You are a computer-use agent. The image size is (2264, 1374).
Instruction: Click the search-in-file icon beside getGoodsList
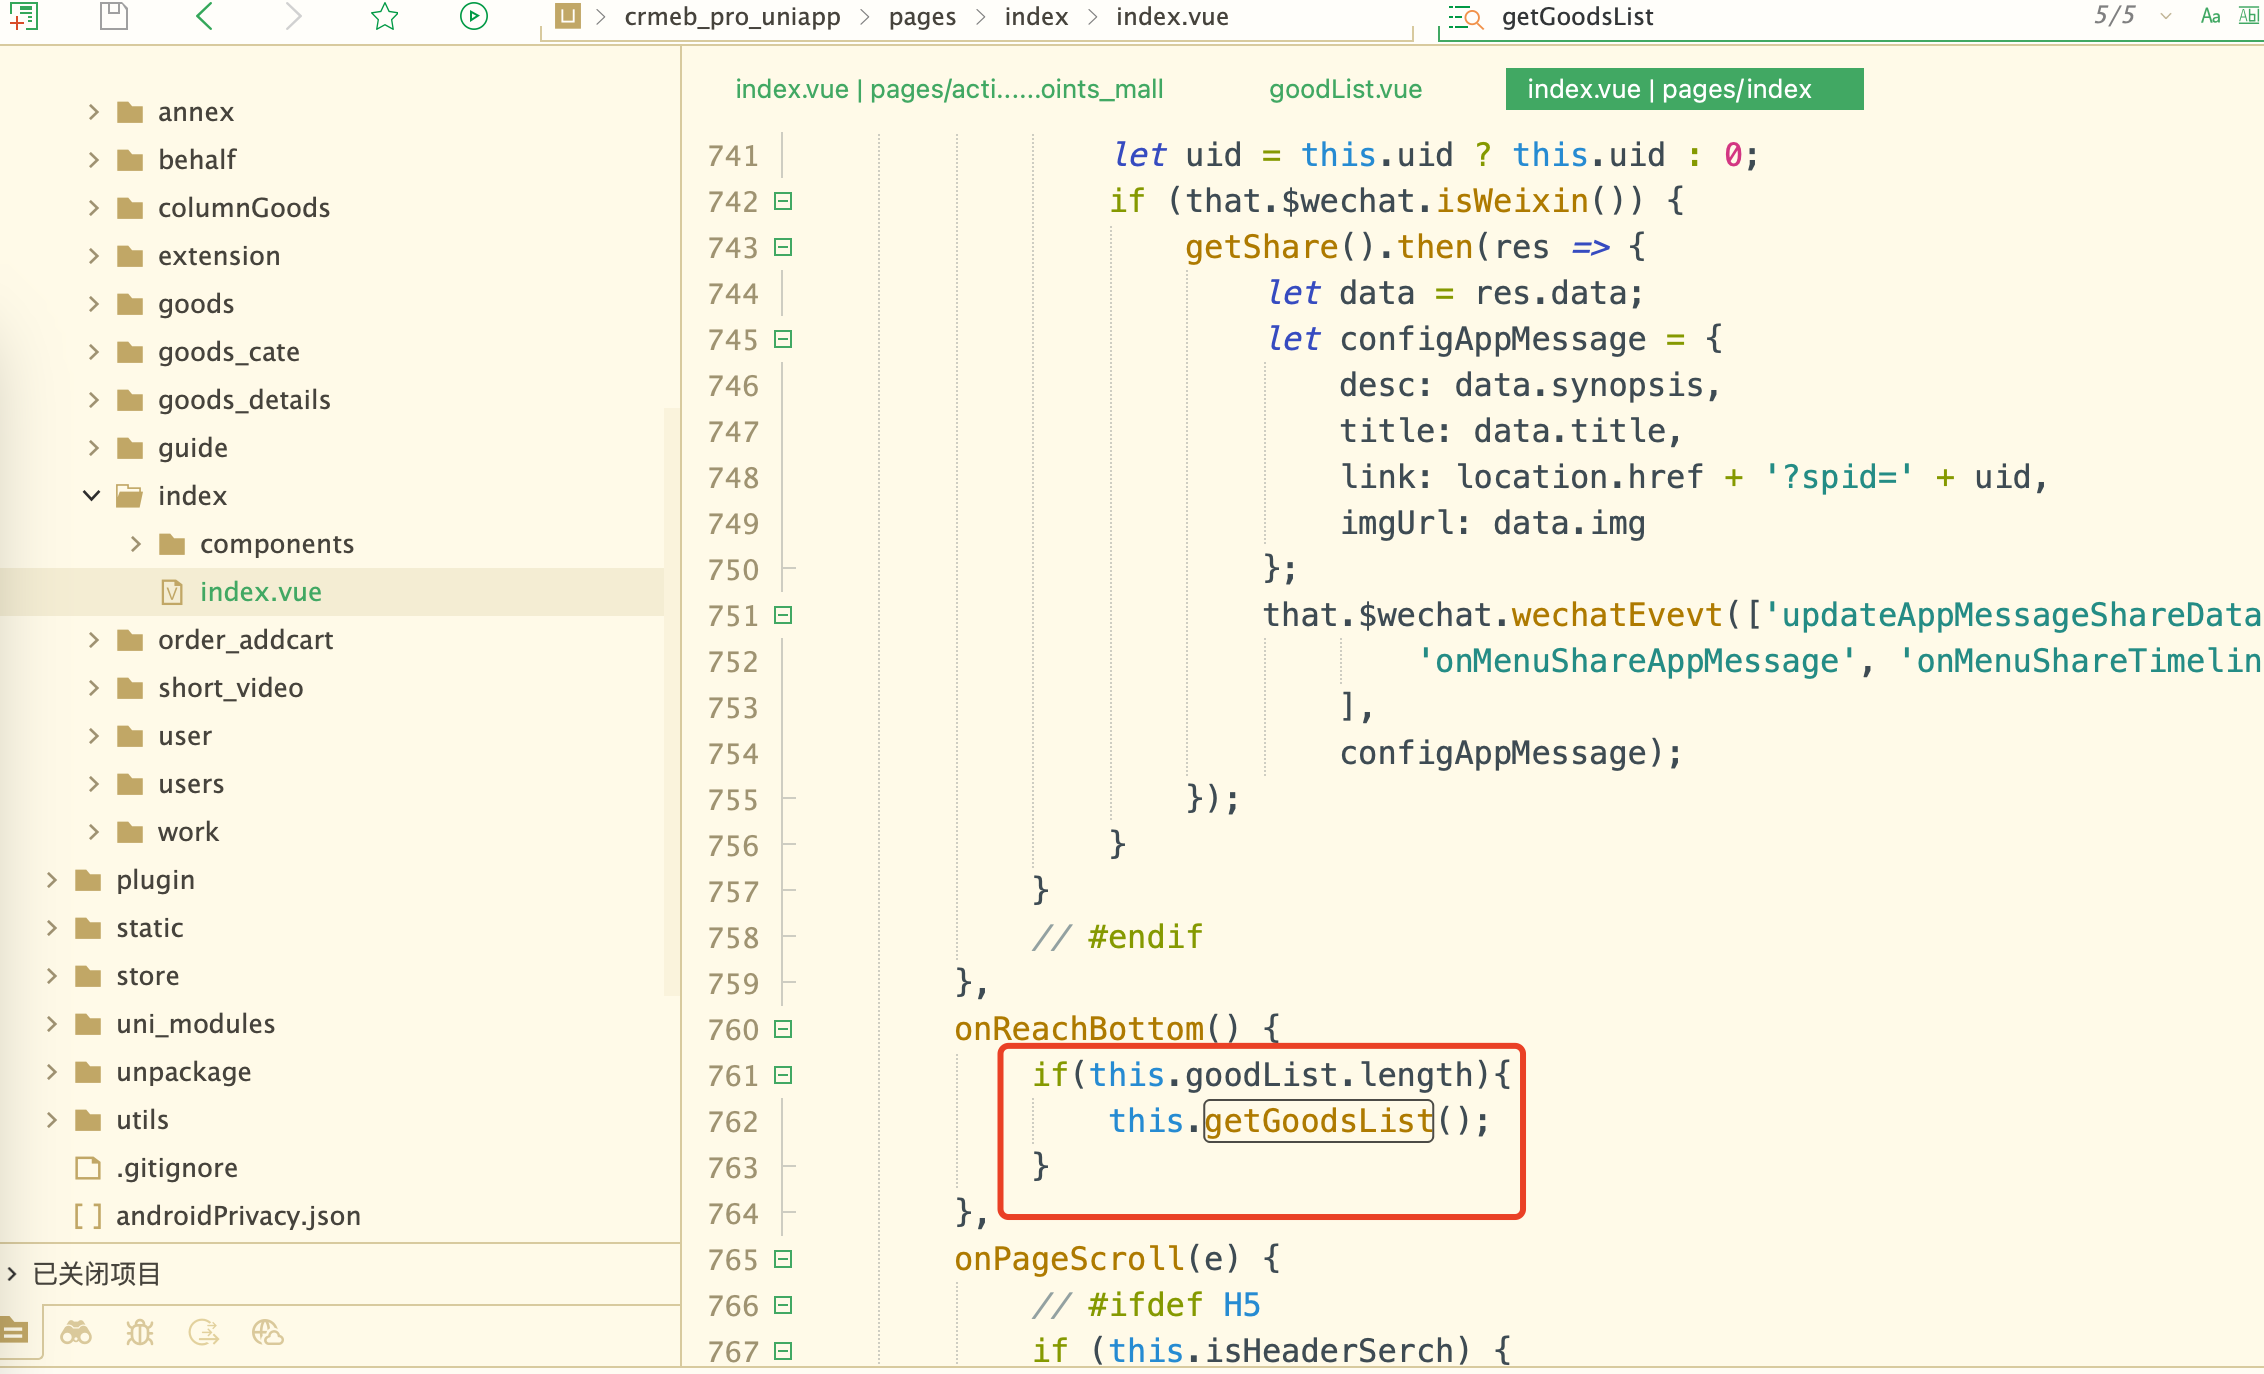point(1465,17)
